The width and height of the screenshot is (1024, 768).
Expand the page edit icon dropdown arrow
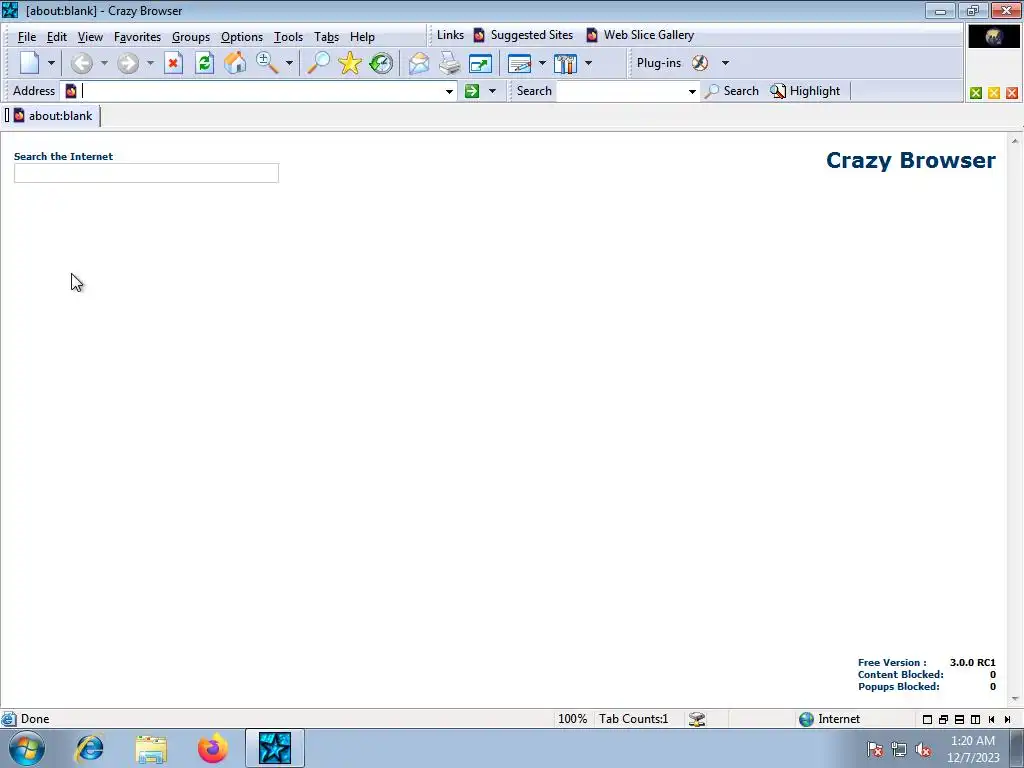click(542, 63)
